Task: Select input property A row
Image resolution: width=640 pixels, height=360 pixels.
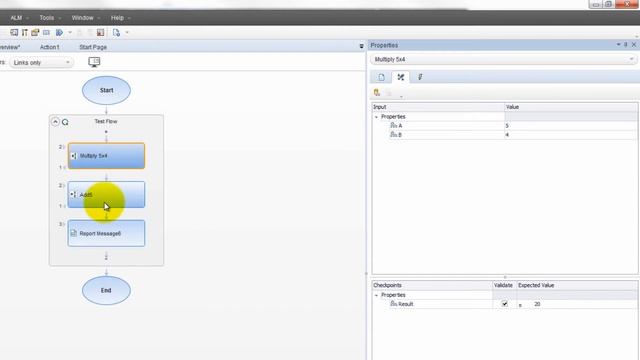Action: (504, 126)
